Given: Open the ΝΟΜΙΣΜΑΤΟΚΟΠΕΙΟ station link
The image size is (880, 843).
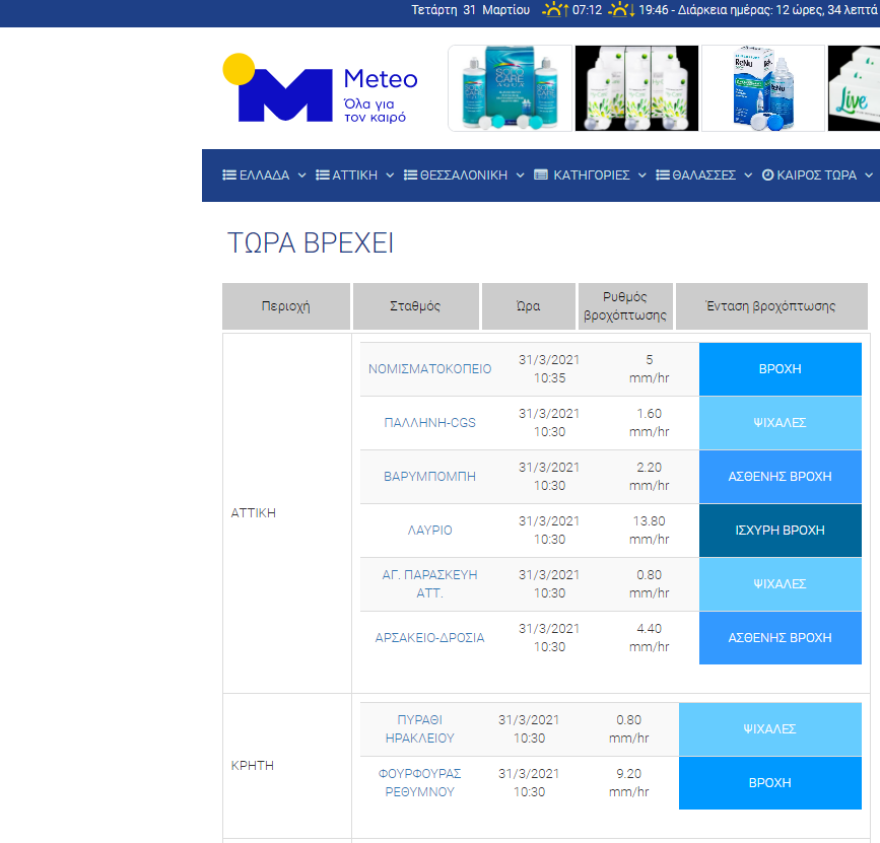Looking at the screenshot, I should (430, 369).
